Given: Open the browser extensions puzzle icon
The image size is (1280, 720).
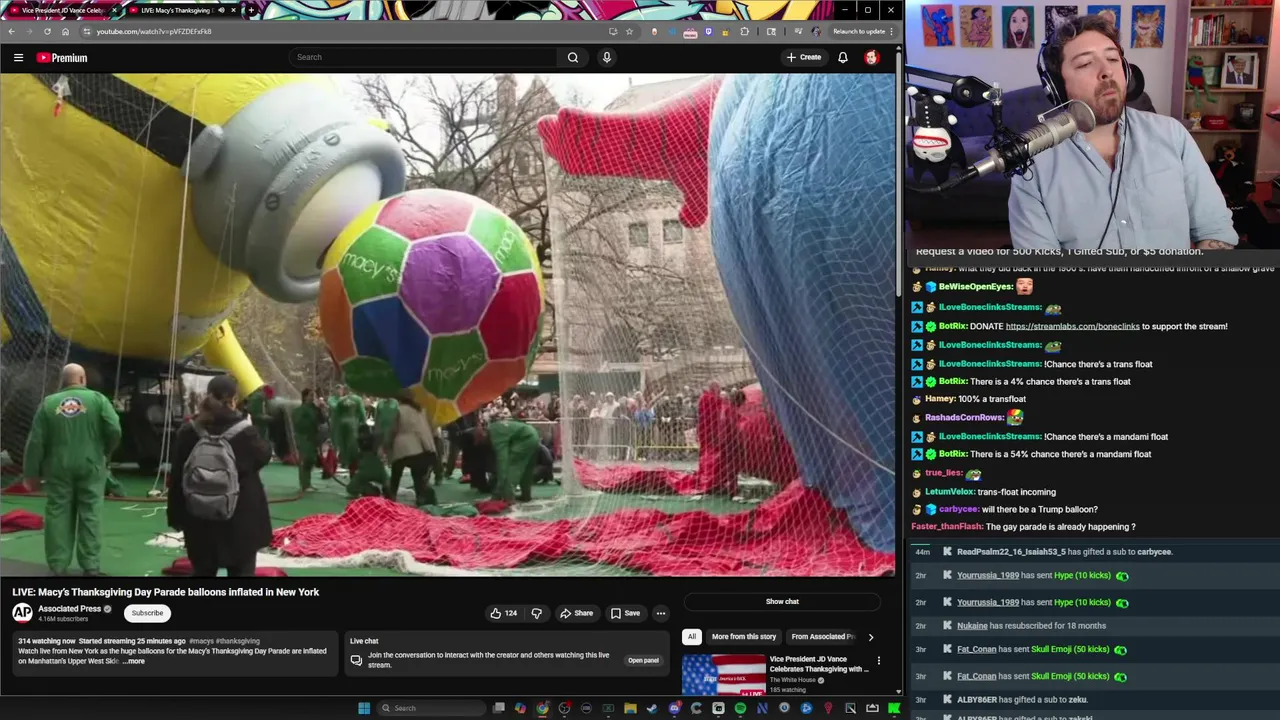Looking at the screenshot, I should pos(744,31).
